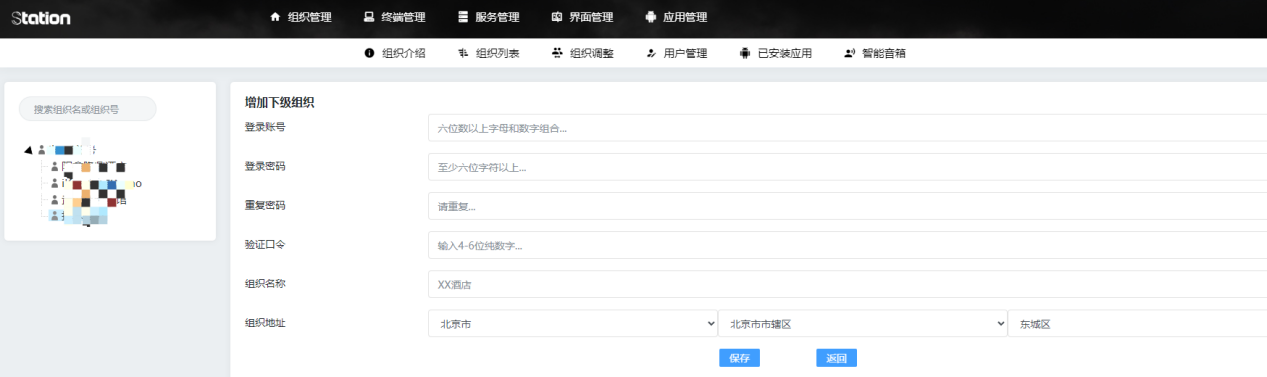Click the laptop icon beside 终端管理
The height and width of the screenshot is (377, 1267).
tap(369, 17)
